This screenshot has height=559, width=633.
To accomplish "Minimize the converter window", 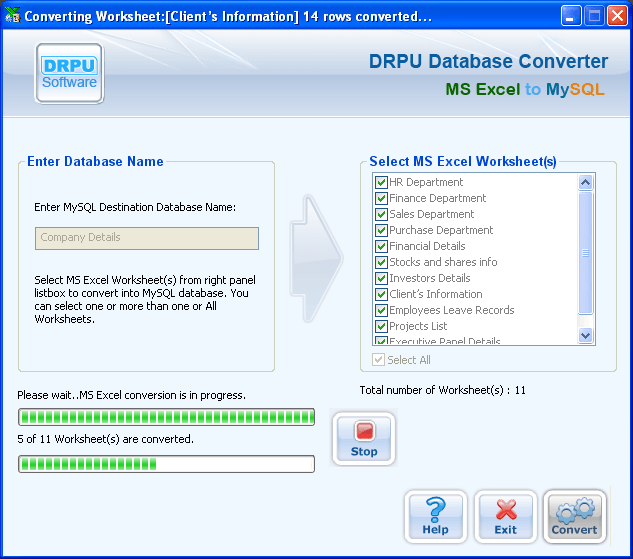I will pyautogui.click(x=570, y=16).
